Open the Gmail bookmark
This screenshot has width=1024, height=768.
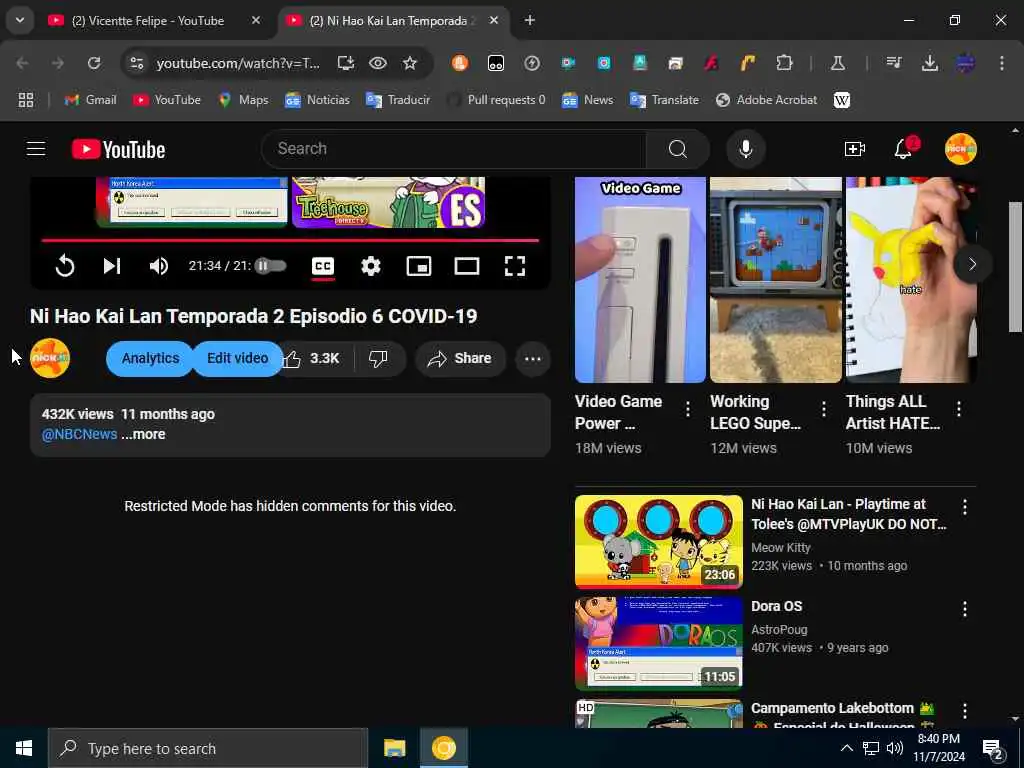pos(91,100)
